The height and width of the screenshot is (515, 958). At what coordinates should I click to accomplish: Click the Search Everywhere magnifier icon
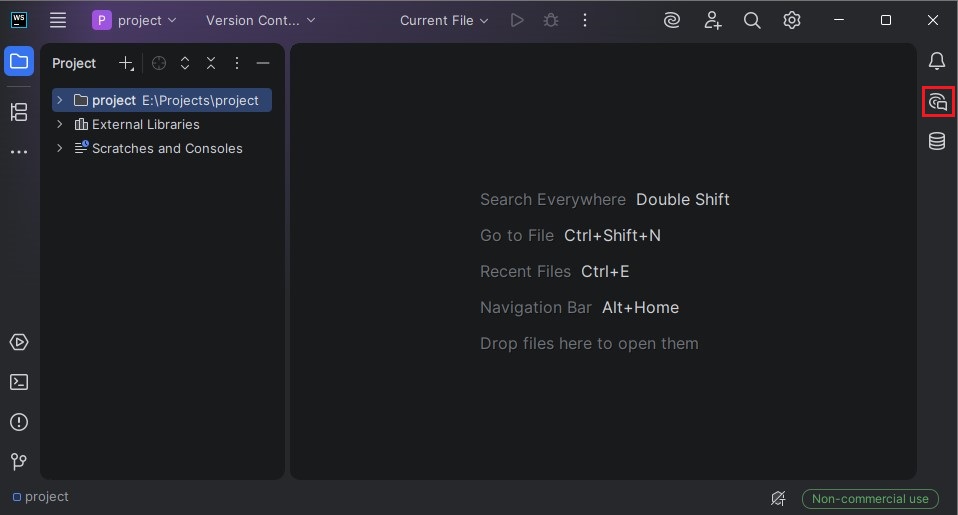752,20
